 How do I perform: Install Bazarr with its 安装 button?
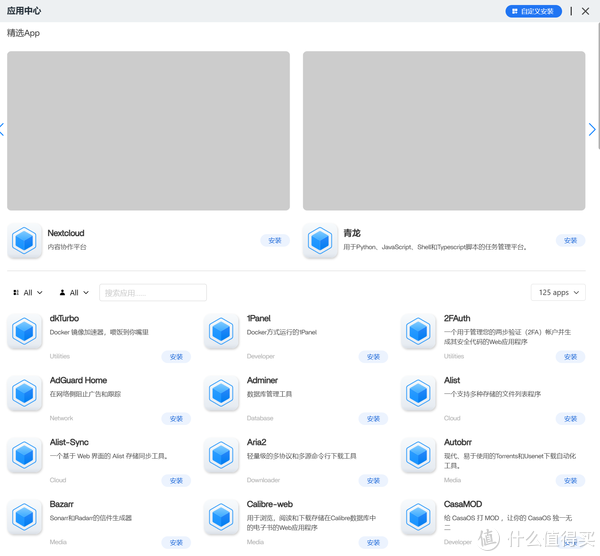pyautogui.click(x=176, y=543)
